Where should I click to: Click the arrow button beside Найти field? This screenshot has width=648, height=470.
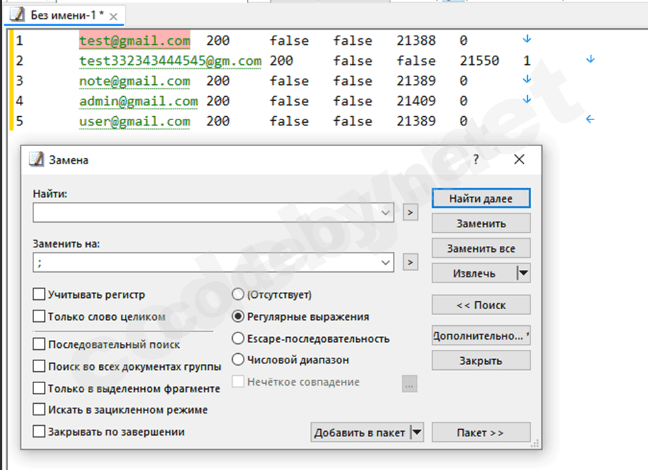410,212
